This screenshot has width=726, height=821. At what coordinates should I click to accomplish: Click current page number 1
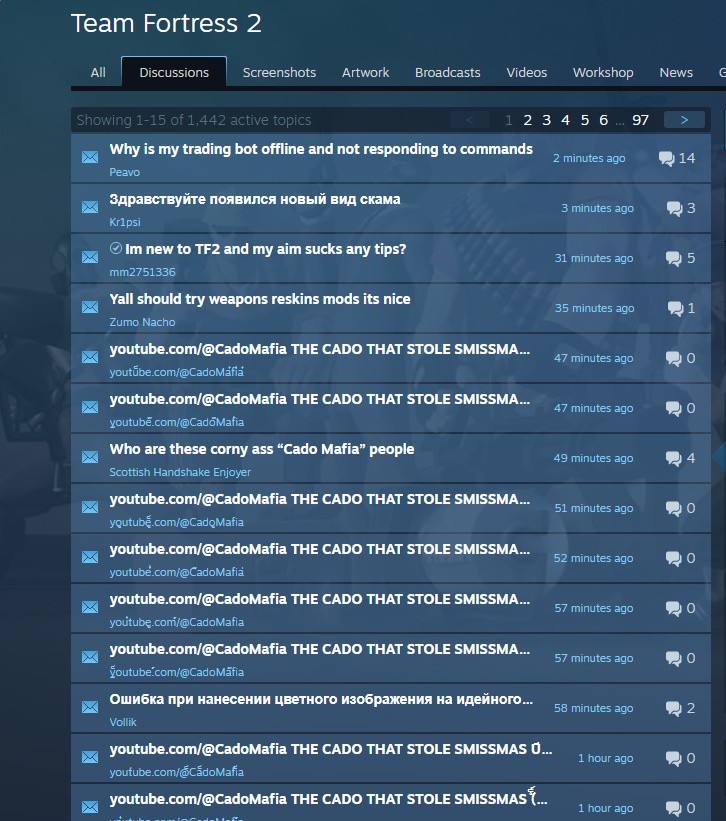[508, 120]
